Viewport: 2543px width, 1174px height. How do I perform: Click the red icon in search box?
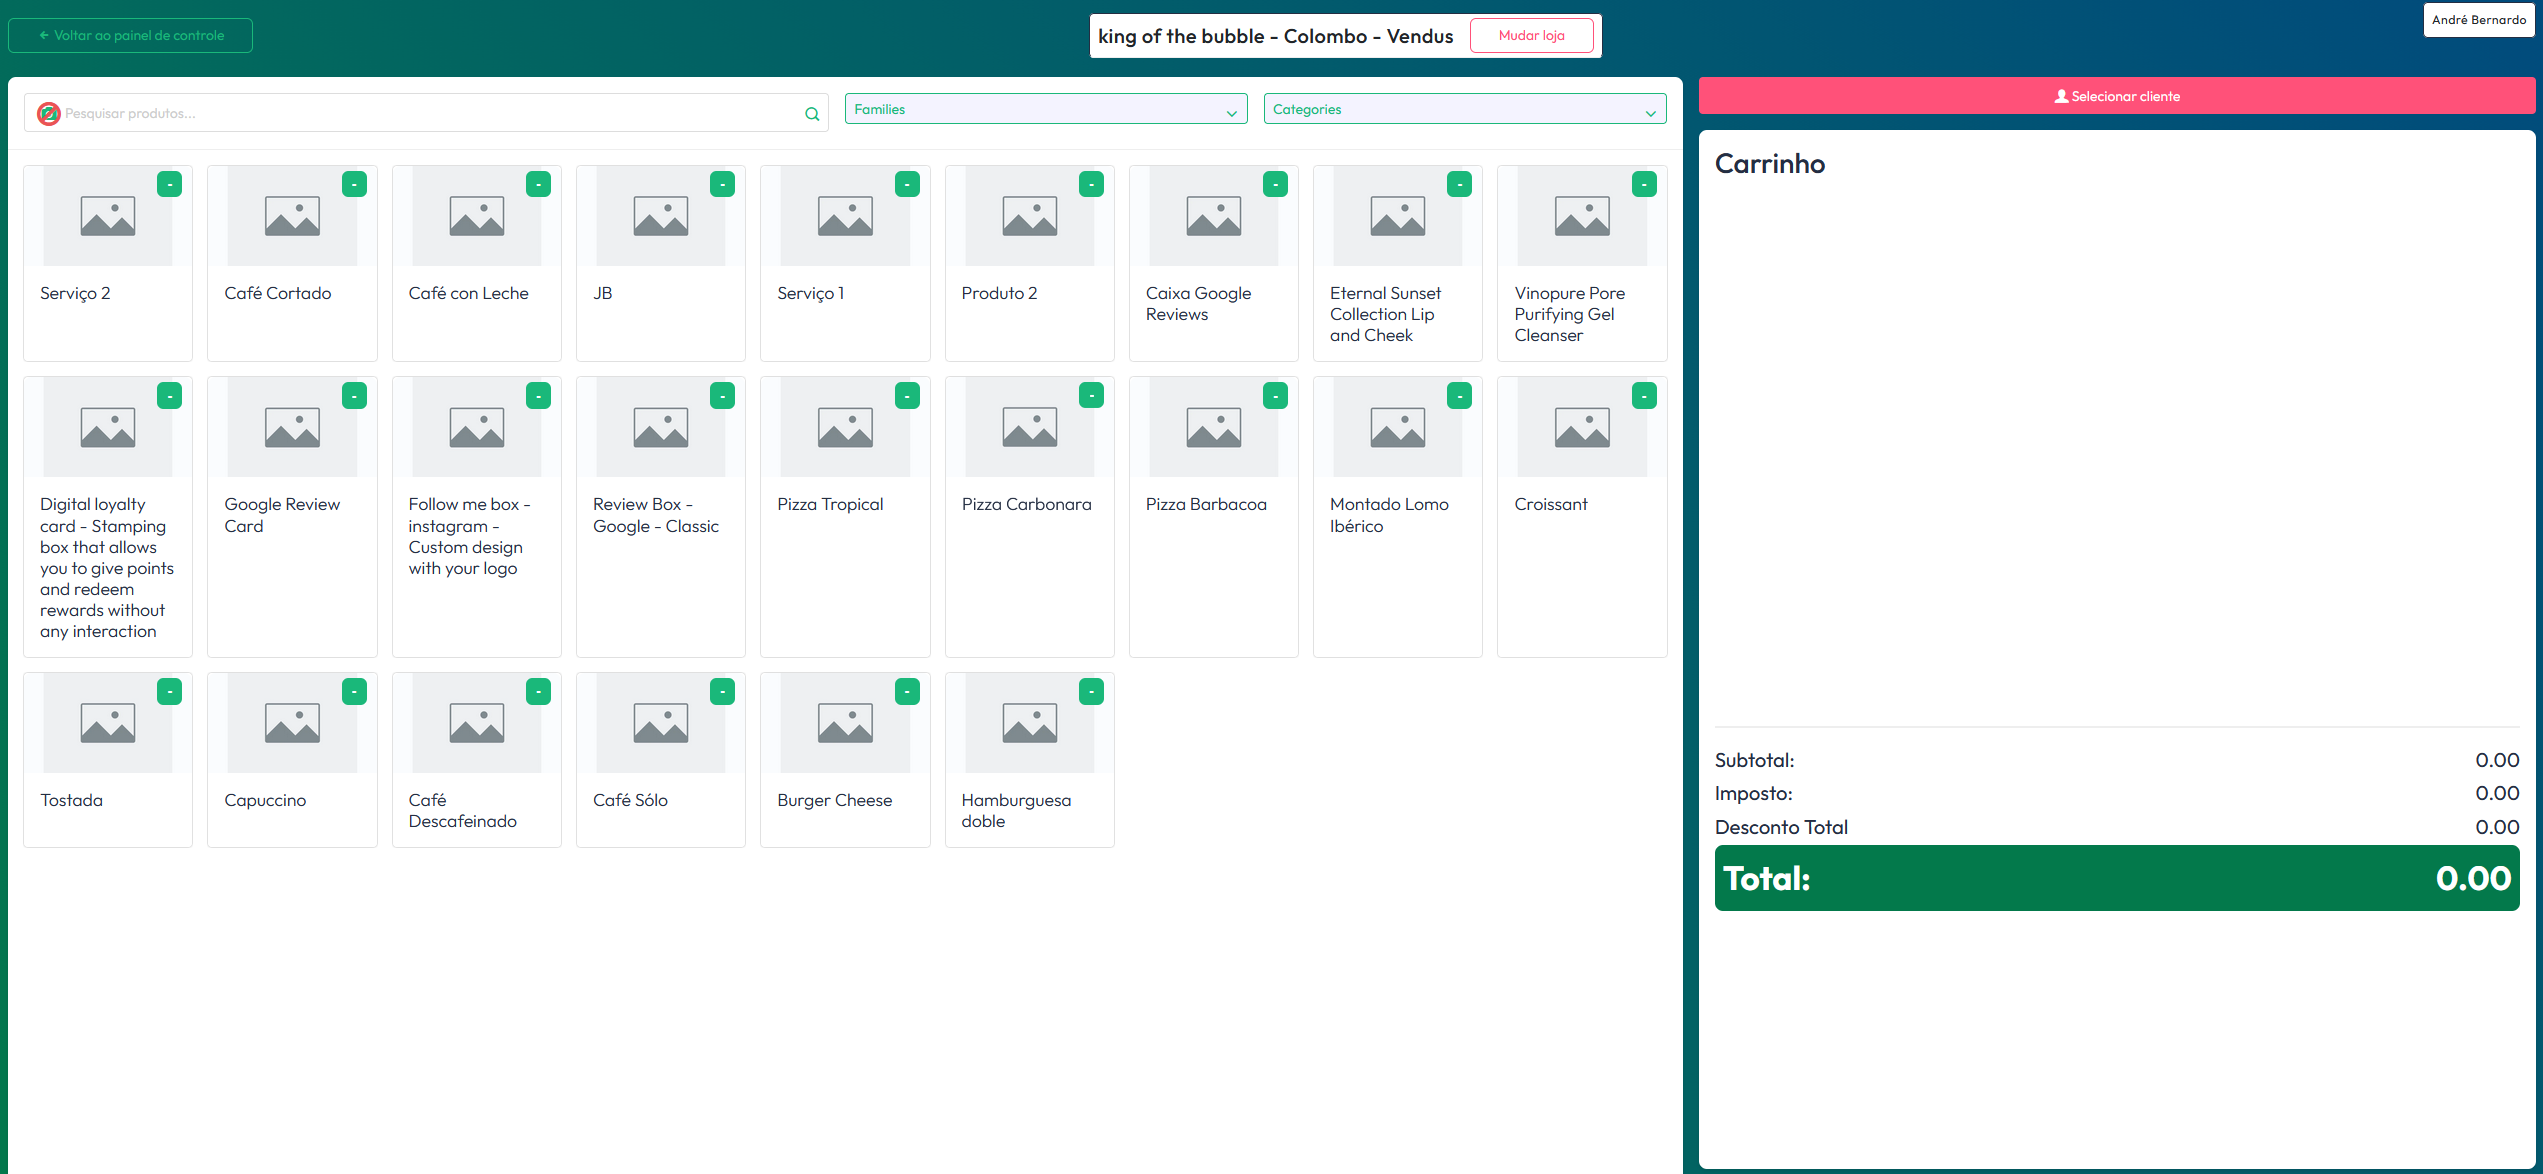pyautogui.click(x=48, y=114)
